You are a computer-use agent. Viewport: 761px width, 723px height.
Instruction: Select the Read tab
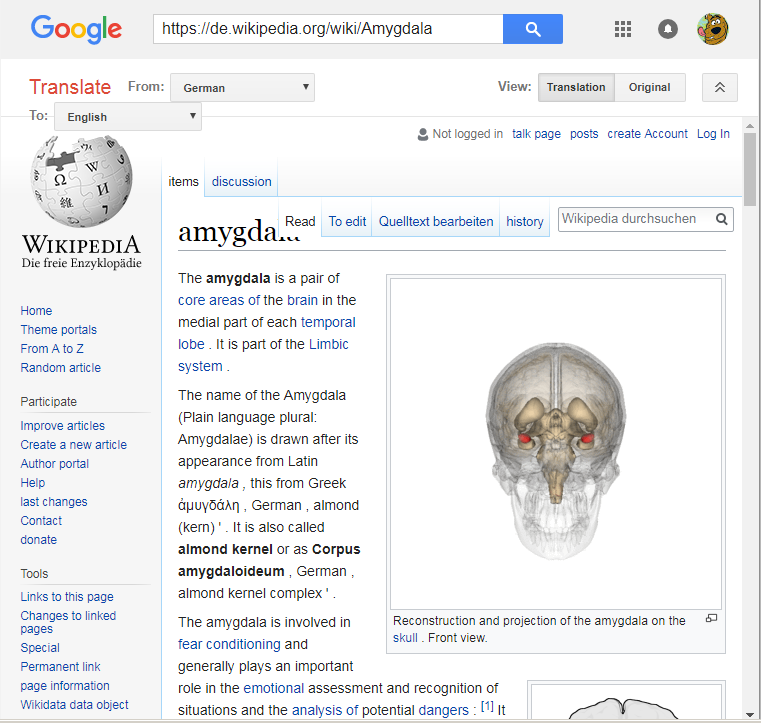(x=300, y=221)
